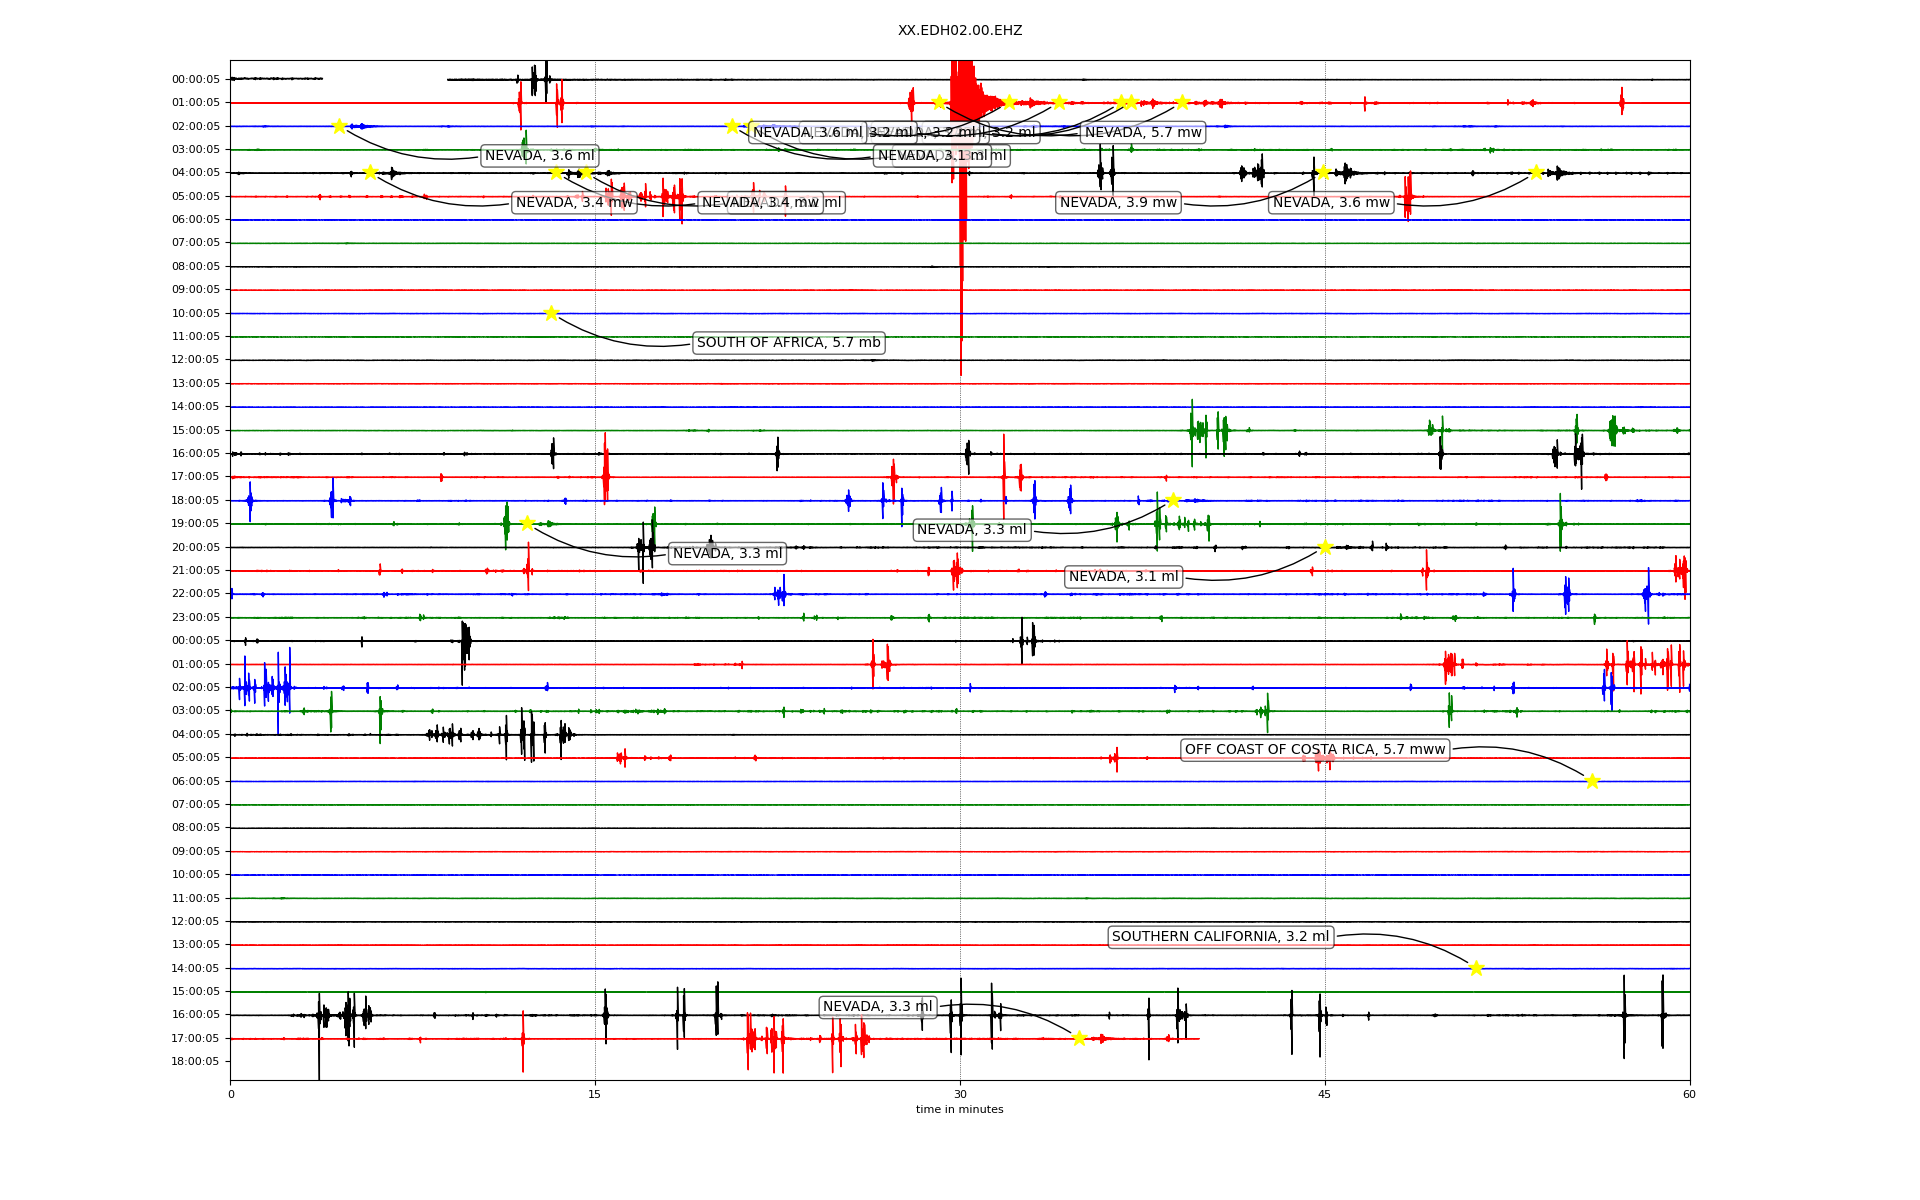Click the star on the 17:00:05 bottom trace
Viewport: 1920px width, 1200px height.
1079,1038
